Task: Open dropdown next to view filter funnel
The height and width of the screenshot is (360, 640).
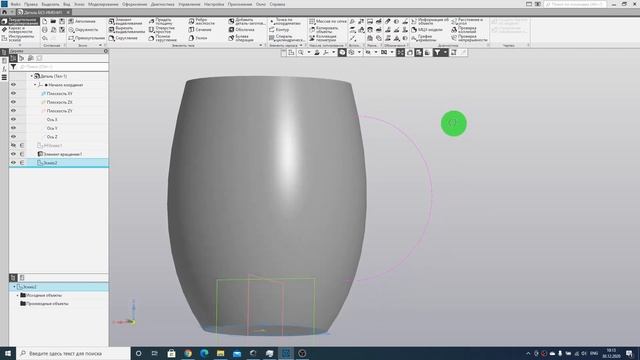Action: [445, 52]
